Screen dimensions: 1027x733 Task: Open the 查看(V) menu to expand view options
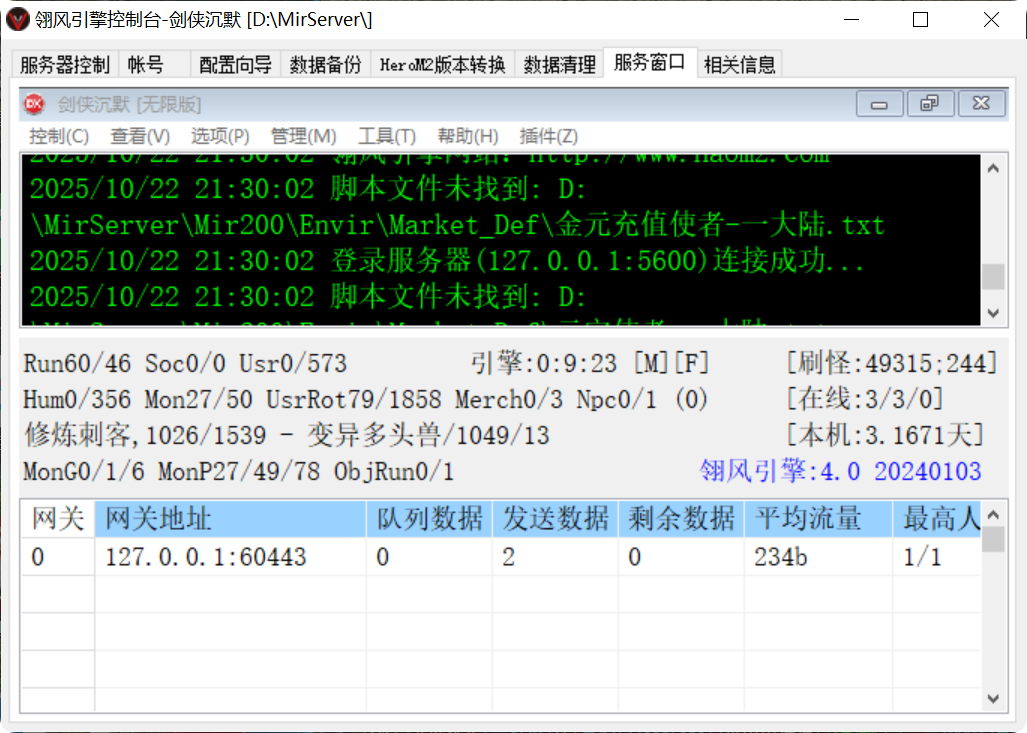tap(139, 137)
